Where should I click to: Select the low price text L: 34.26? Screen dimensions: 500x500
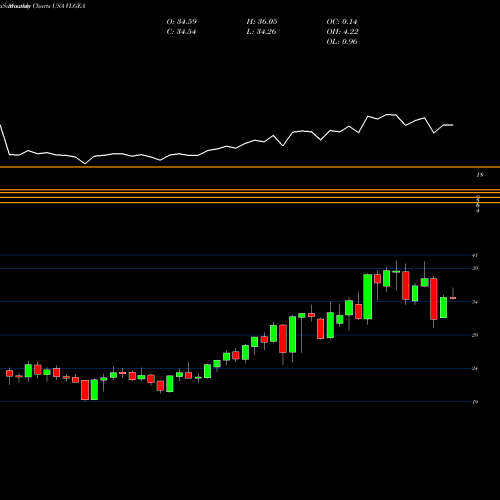point(261,32)
